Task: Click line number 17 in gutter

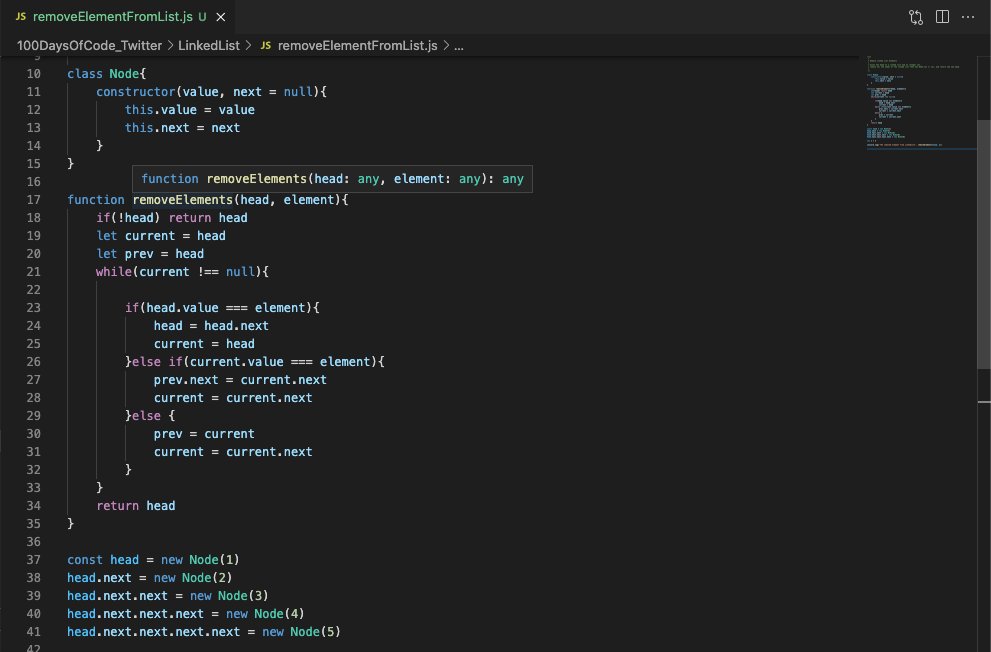Action: (x=33, y=200)
